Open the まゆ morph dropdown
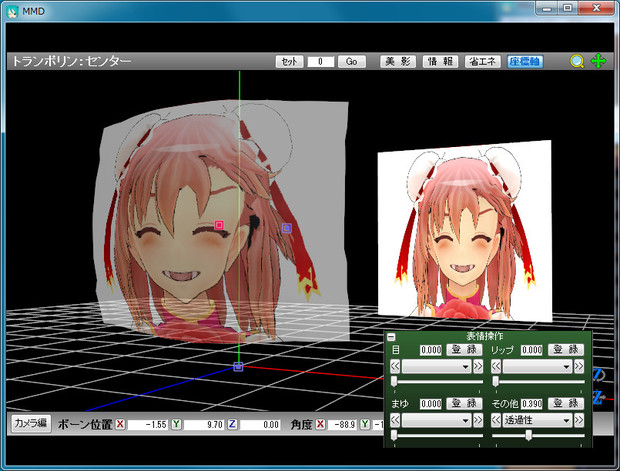This screenshot has width=620, height=471. pyautogui.click(x=437, y=420)
